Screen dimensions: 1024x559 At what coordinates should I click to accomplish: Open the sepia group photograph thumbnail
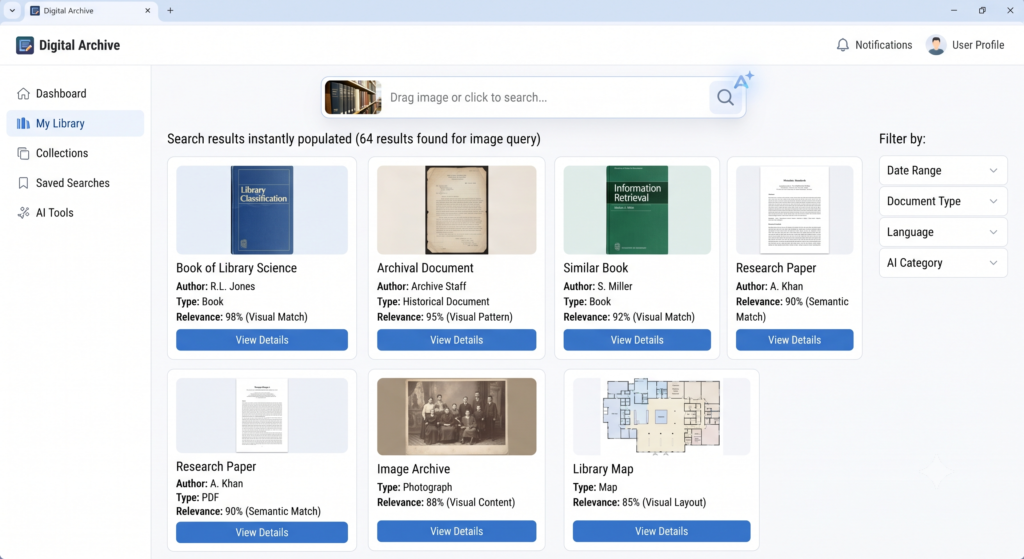[456, 416]
